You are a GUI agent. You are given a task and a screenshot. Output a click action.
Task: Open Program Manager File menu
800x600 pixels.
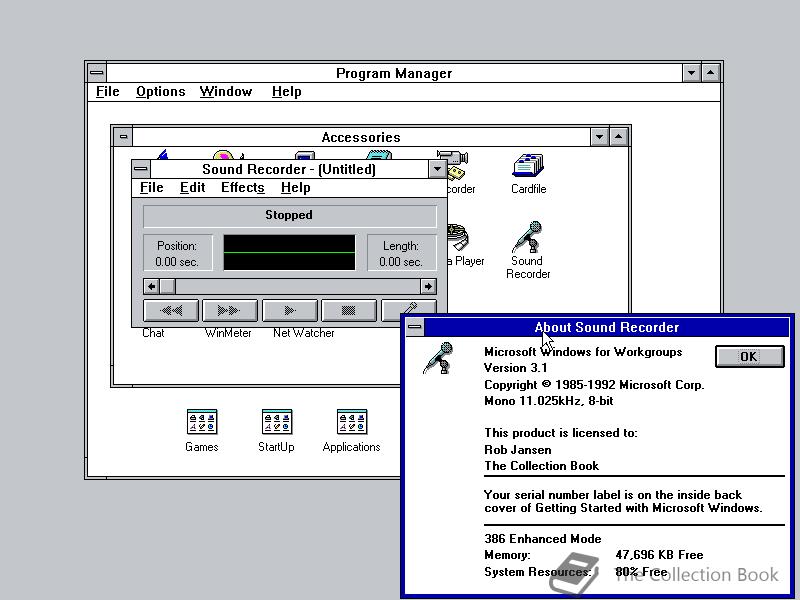coord(108,92)
